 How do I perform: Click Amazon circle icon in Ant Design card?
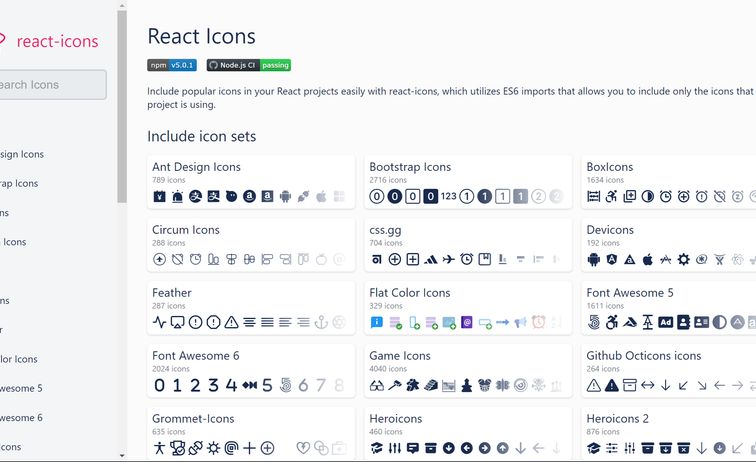click(x=249, y=196)
